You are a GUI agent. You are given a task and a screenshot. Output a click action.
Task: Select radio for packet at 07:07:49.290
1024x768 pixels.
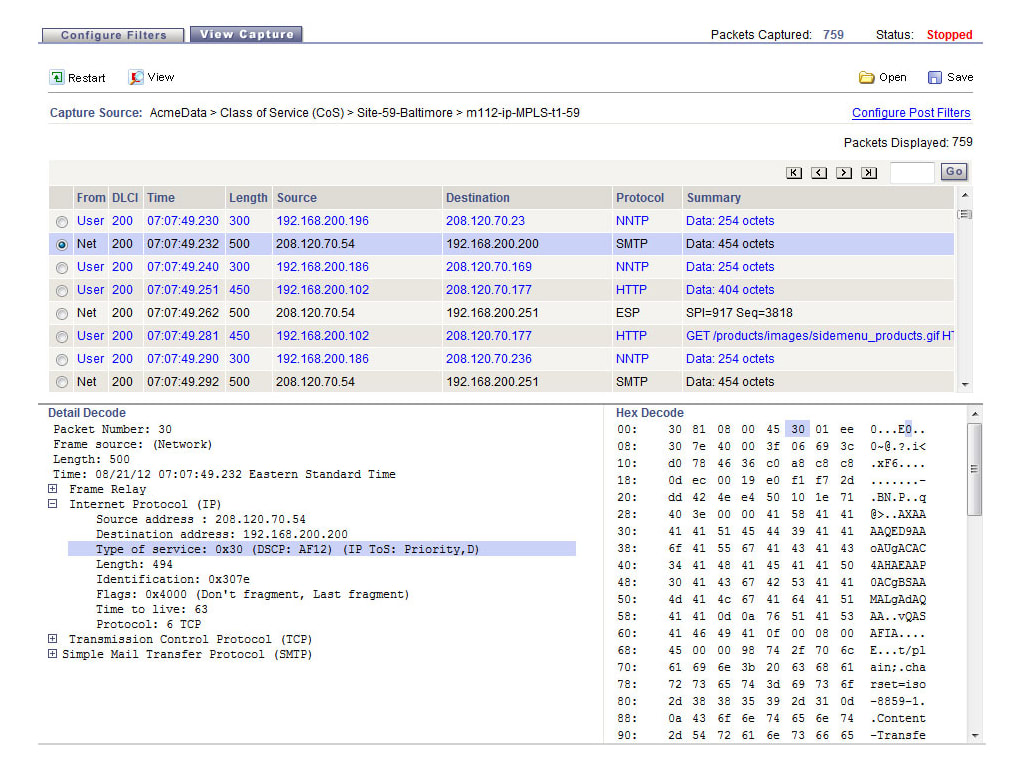pos(62,360)
